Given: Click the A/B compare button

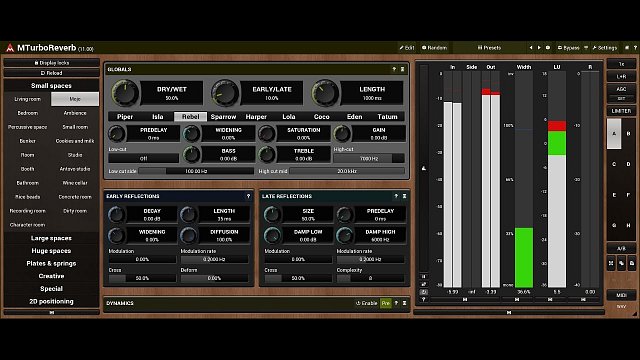Looking at the screenshot, I should coord(621,249).
